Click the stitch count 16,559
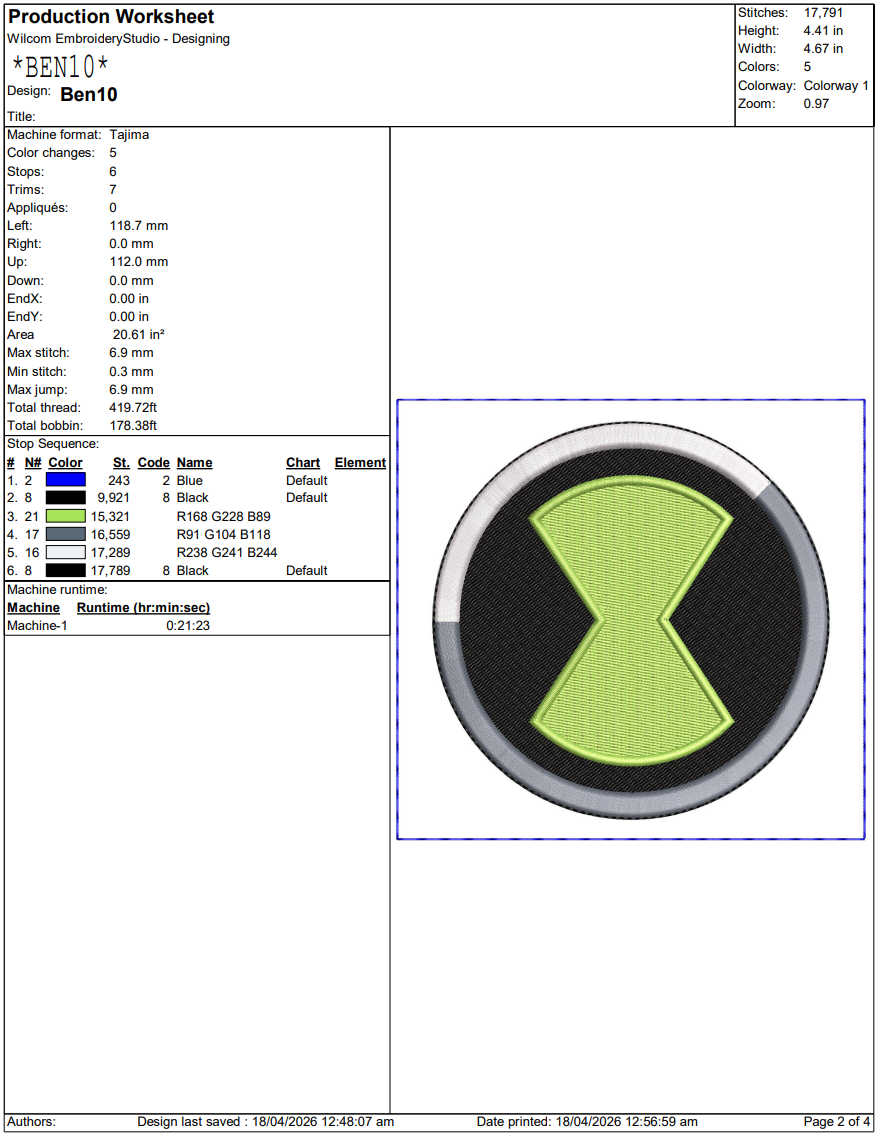Viewport: 875px width, 1134px height. (x=111, y=534)
